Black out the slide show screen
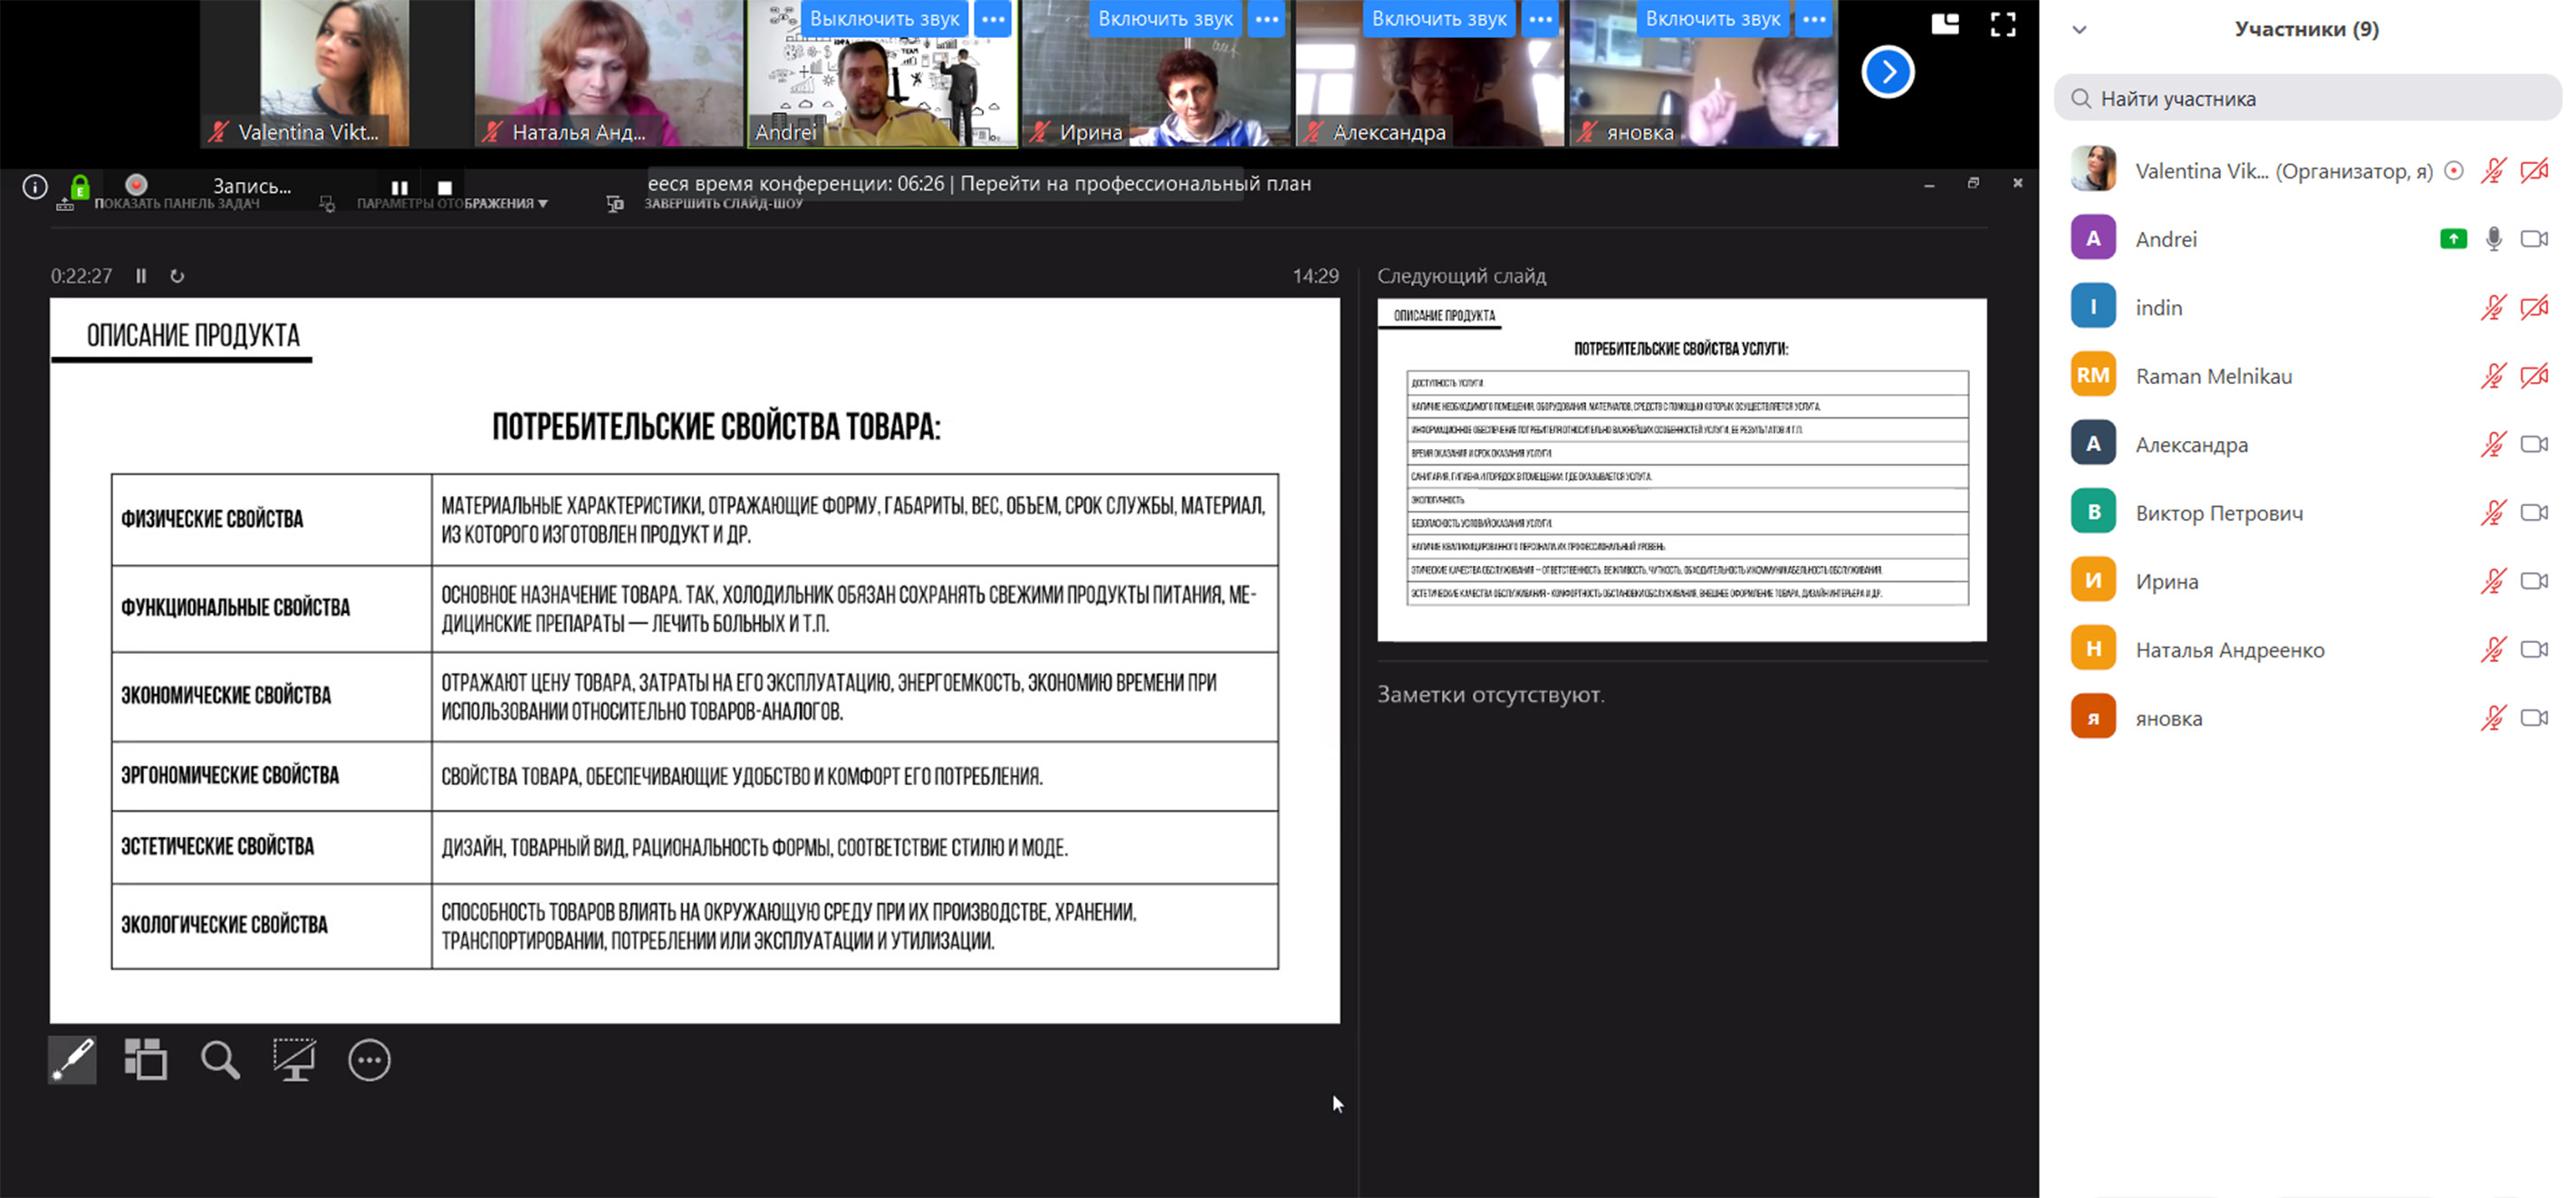This screenshot has width=2576, height=1198. [x=295, y=1060]
